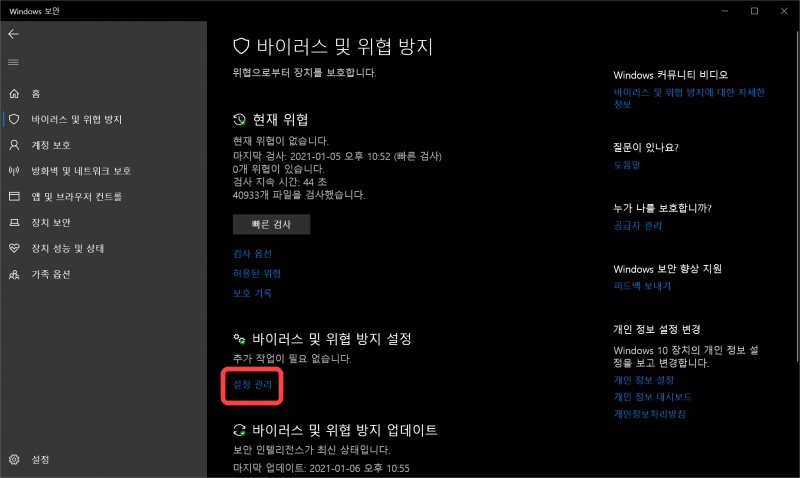
Task: Click the 바이러스 및 위협 방지 업데이트 heading
Action: pos(344,430)
